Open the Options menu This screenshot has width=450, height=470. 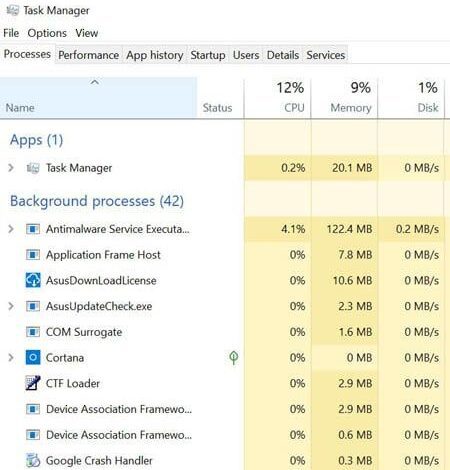(x=47, y=33)
